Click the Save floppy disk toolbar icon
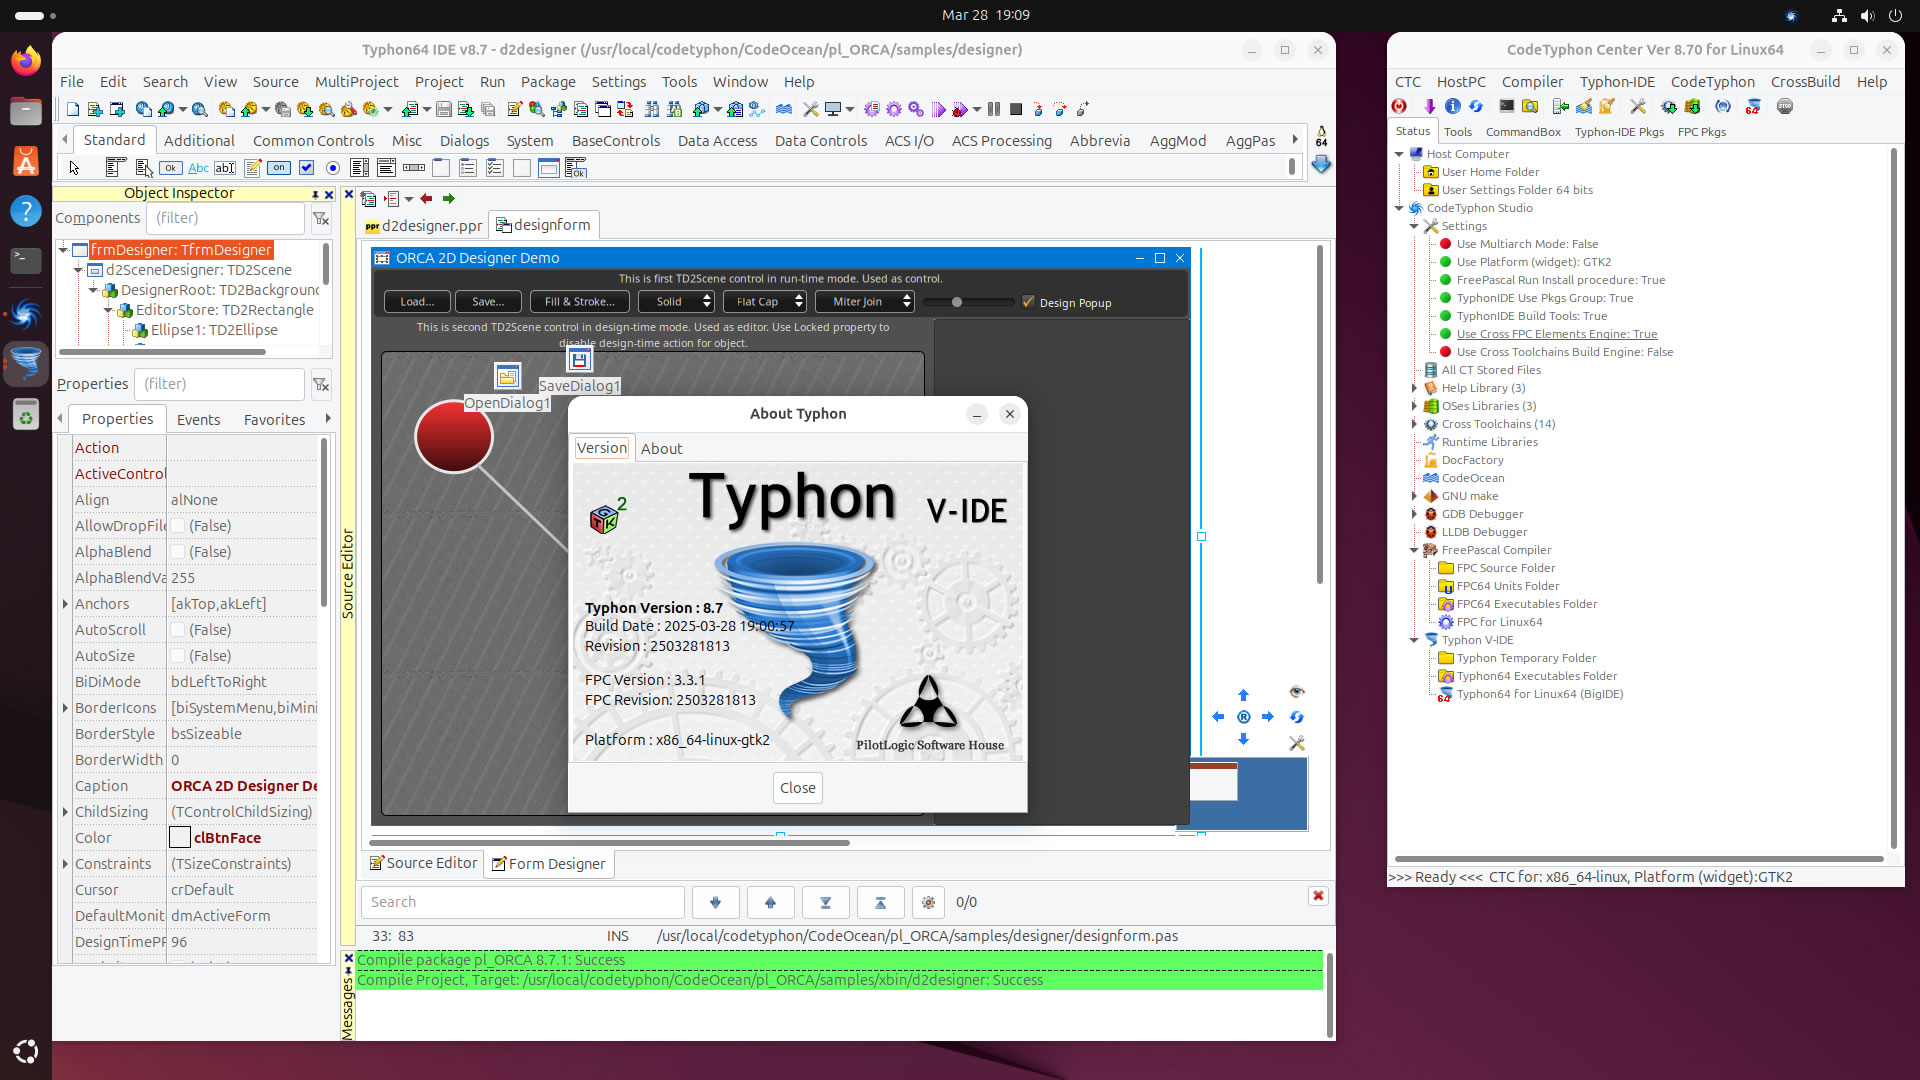The image size is (1920, 1080). tap(444, 109)
